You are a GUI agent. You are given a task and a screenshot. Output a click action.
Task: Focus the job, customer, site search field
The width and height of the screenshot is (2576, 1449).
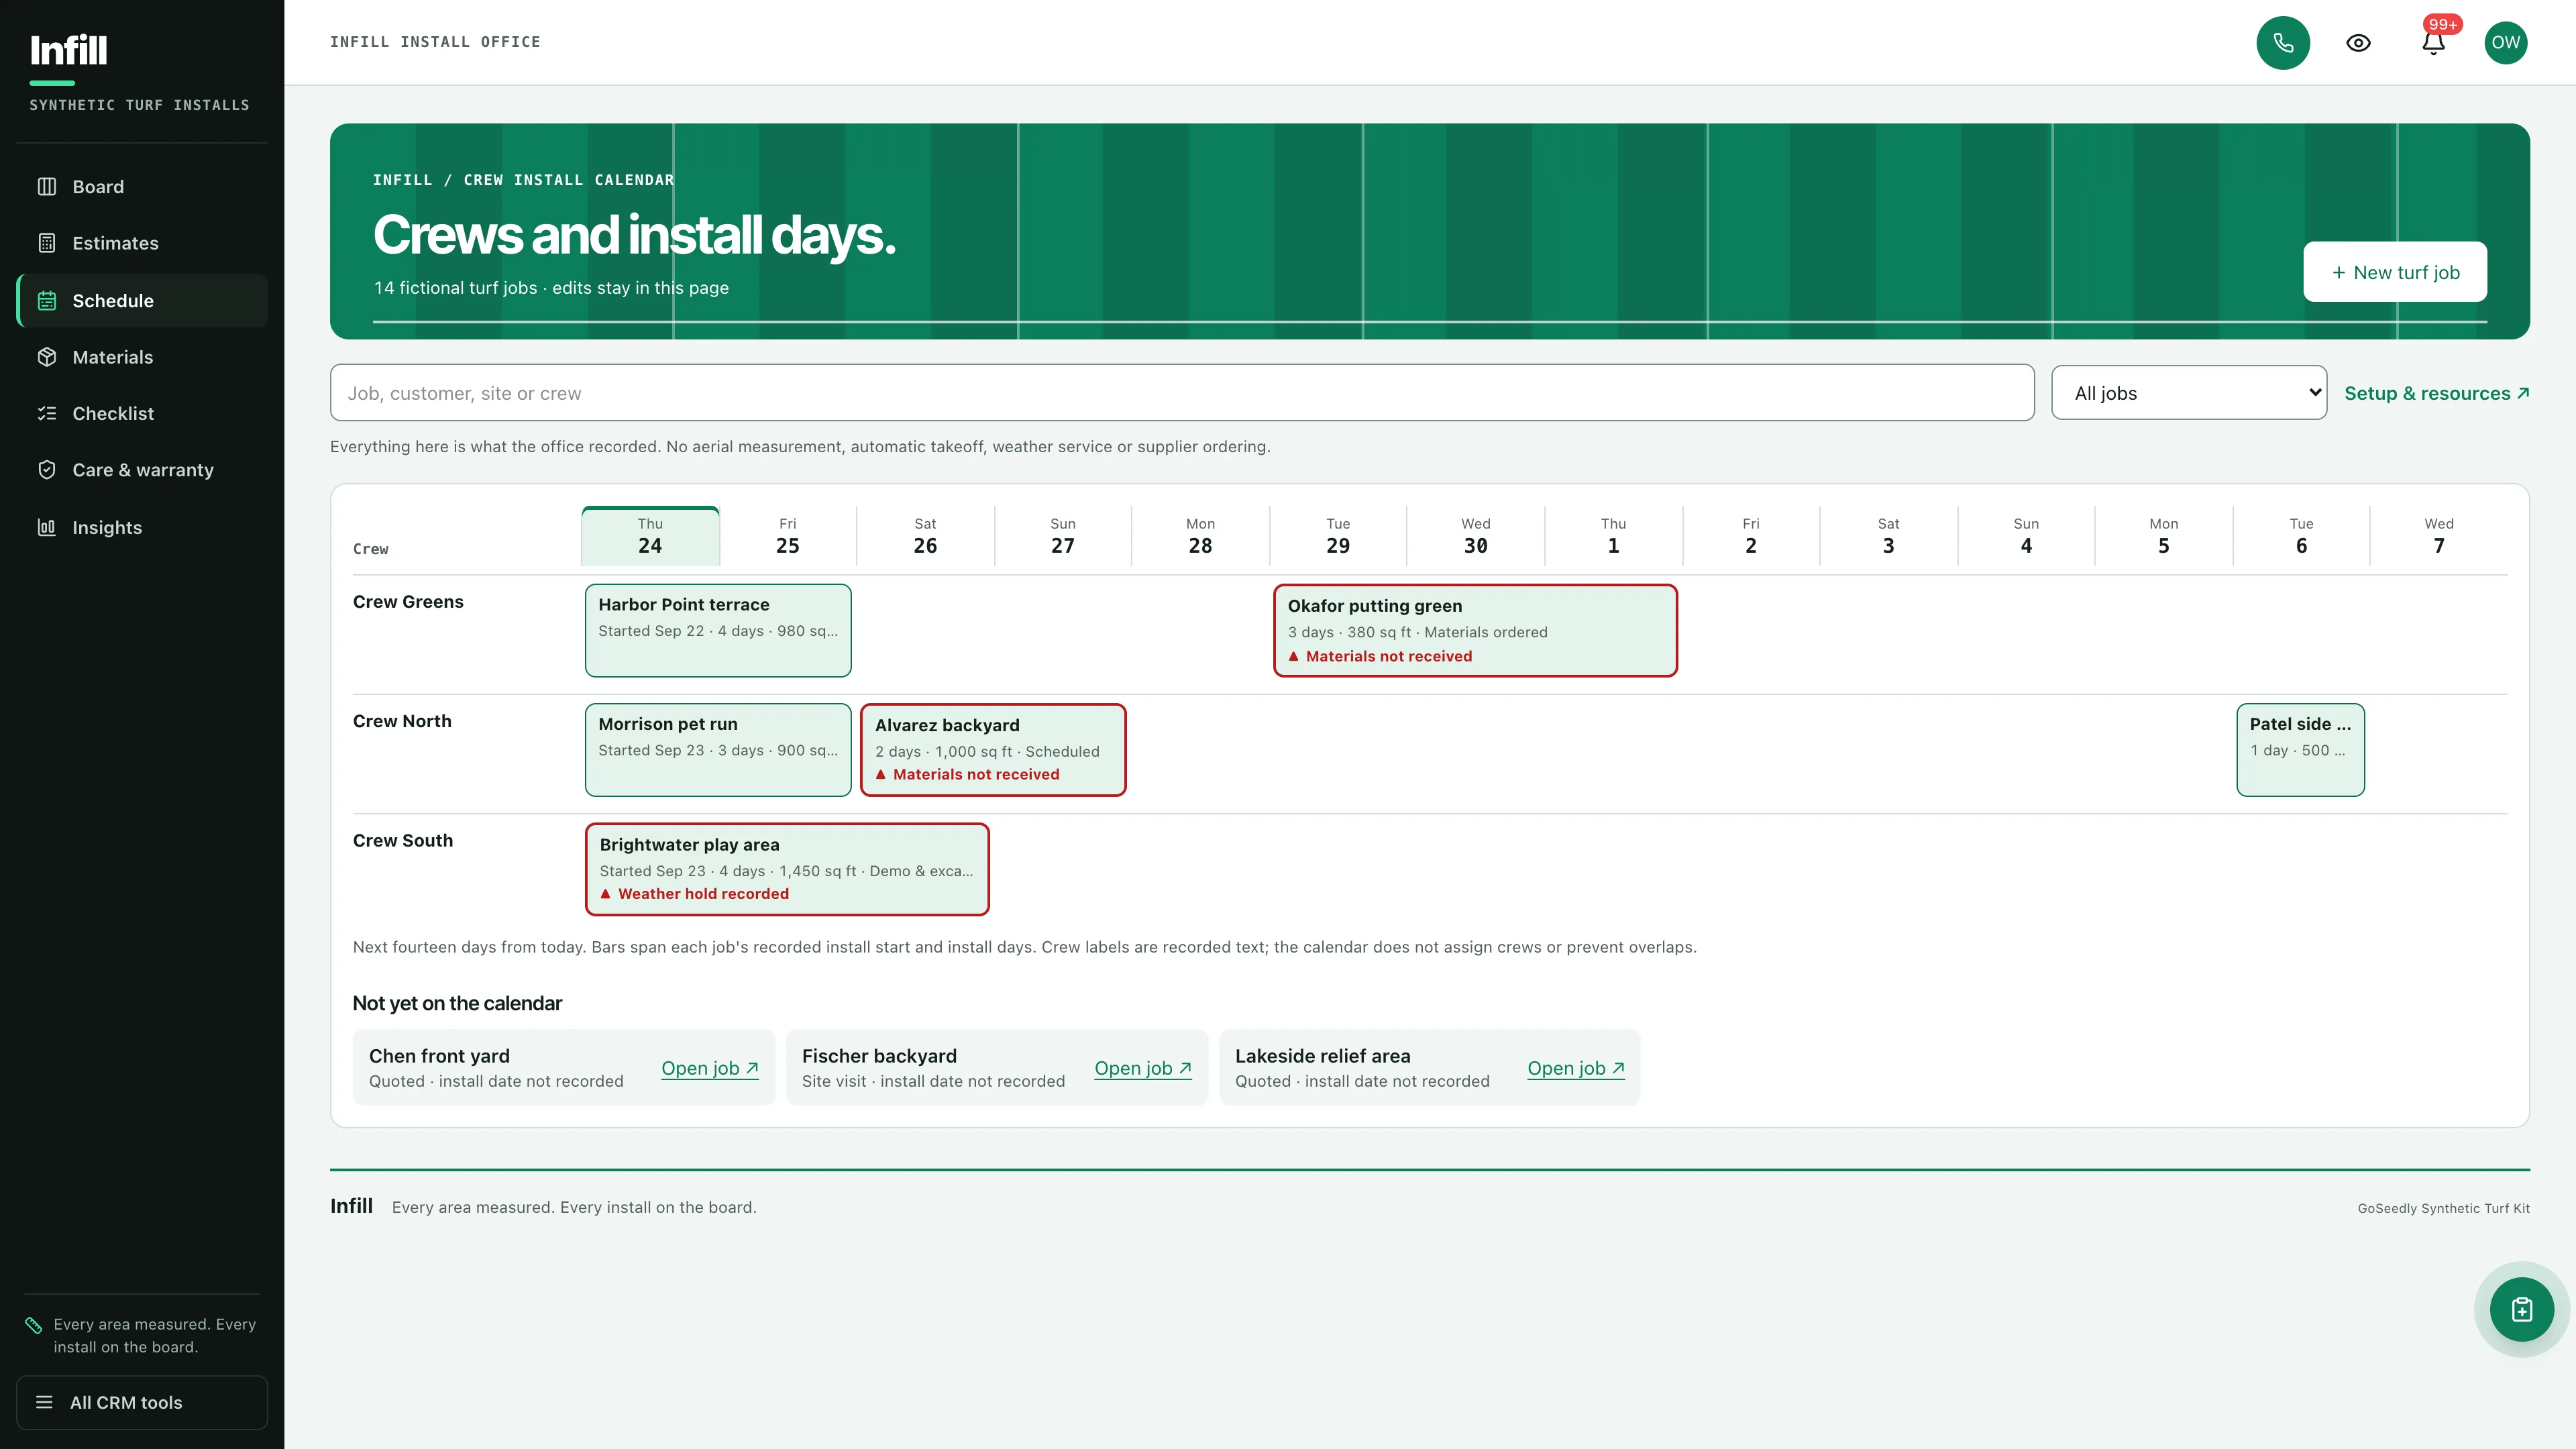[1182, 393]
